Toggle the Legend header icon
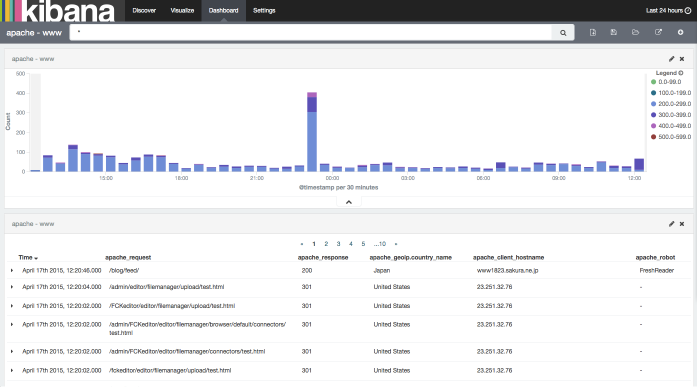Viewport: 697px width, 387px height. 681,73
